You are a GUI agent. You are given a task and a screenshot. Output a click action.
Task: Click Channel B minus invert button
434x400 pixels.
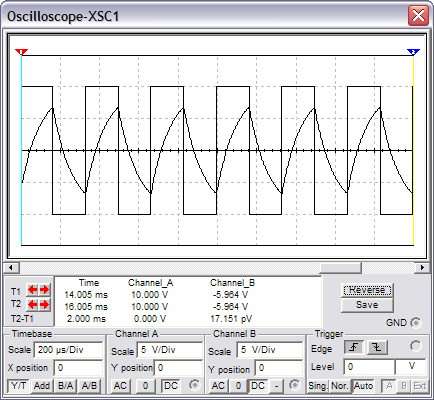click(276, 386)
